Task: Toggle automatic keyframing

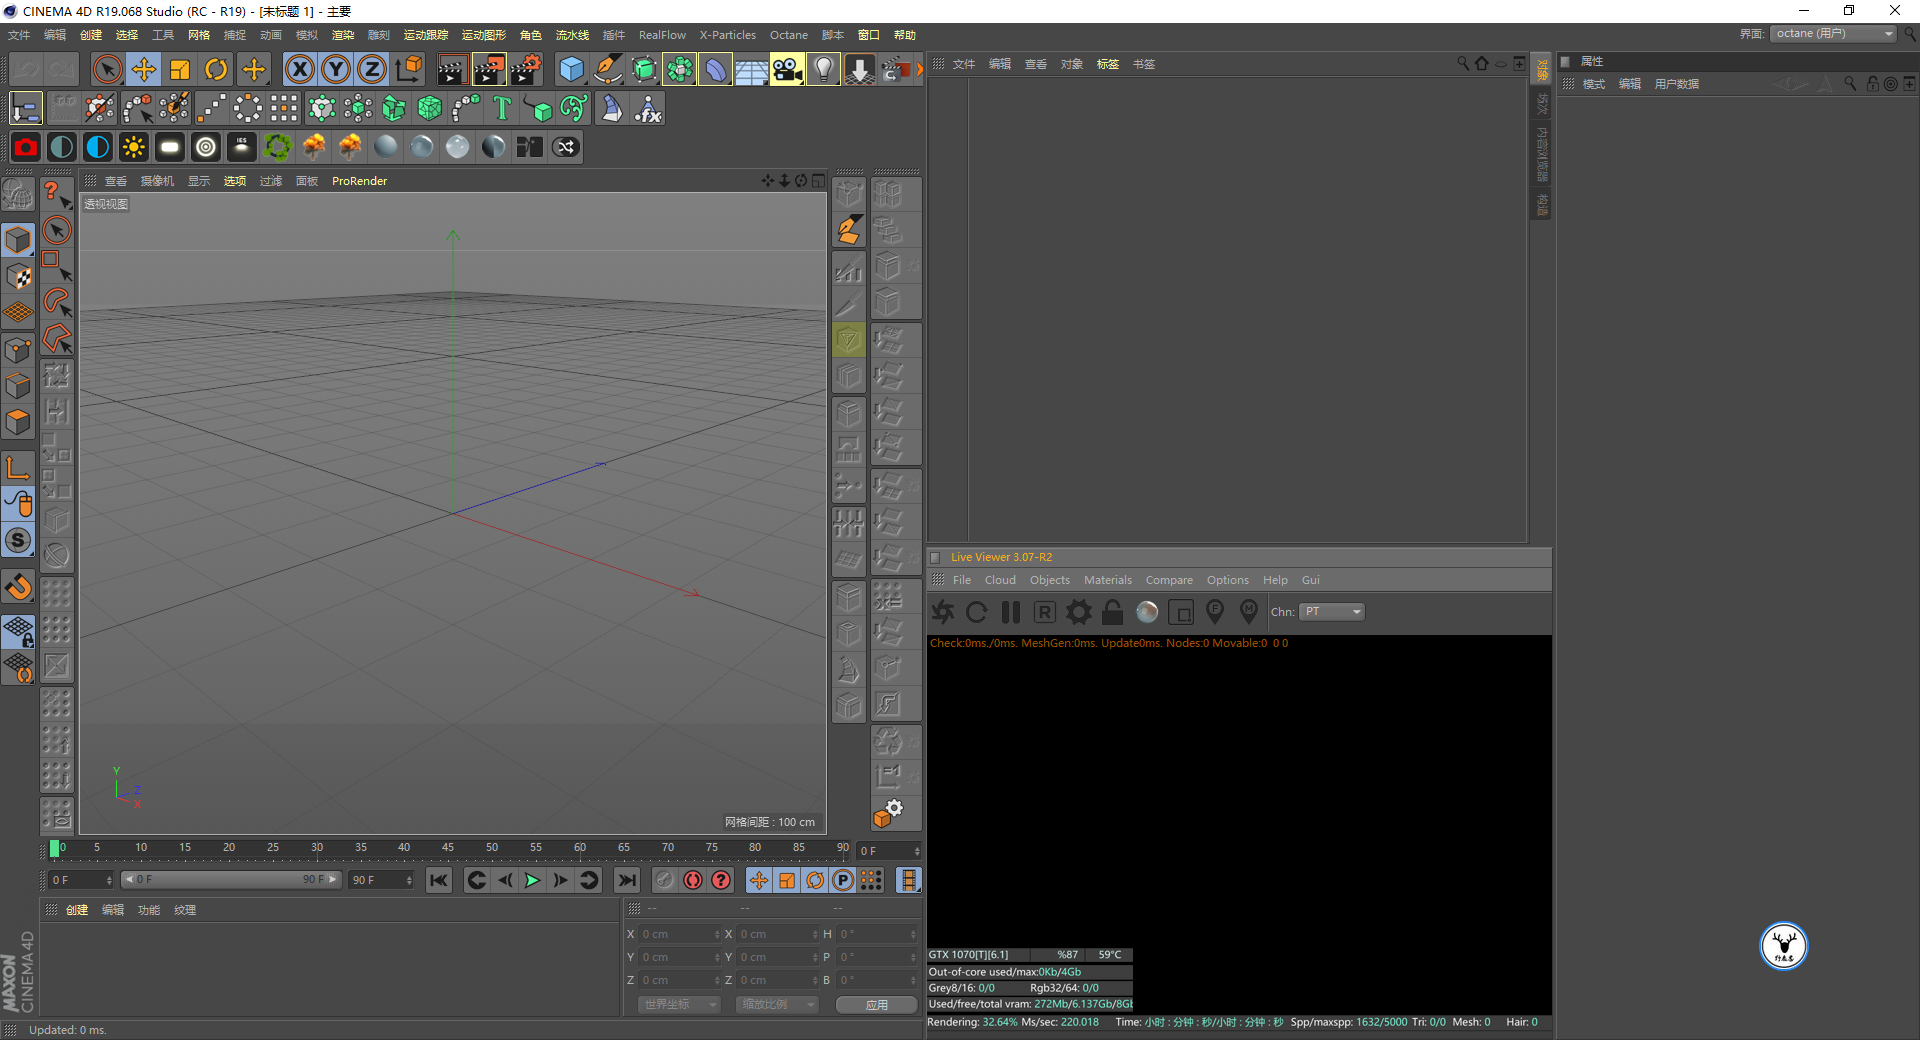Action: (693, 880)
